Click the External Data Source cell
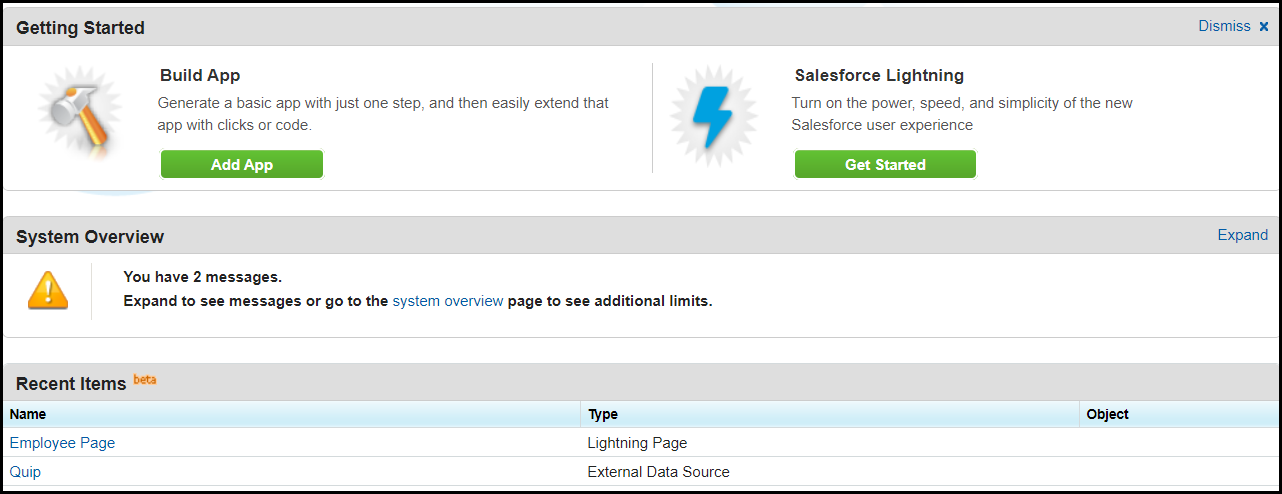 tap(658, 472)
